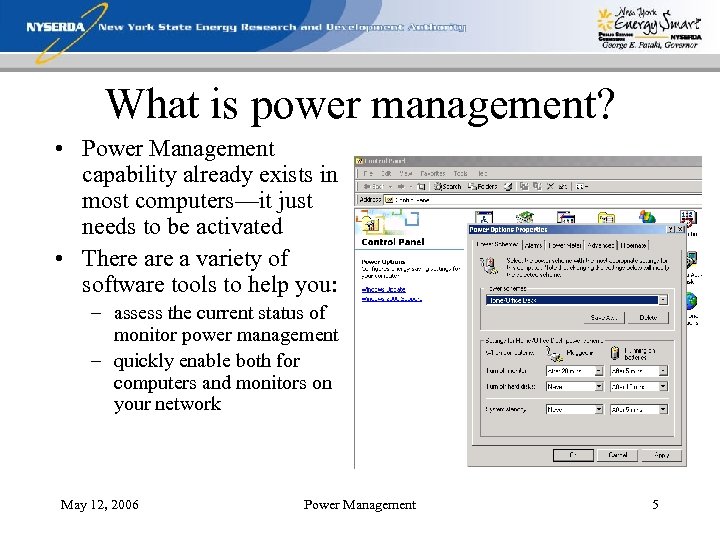The height and width of the screenshot is (540, 720).
Task: Open the colorful Windows-flag control panel icon
Action: click(x=647, y=217)
